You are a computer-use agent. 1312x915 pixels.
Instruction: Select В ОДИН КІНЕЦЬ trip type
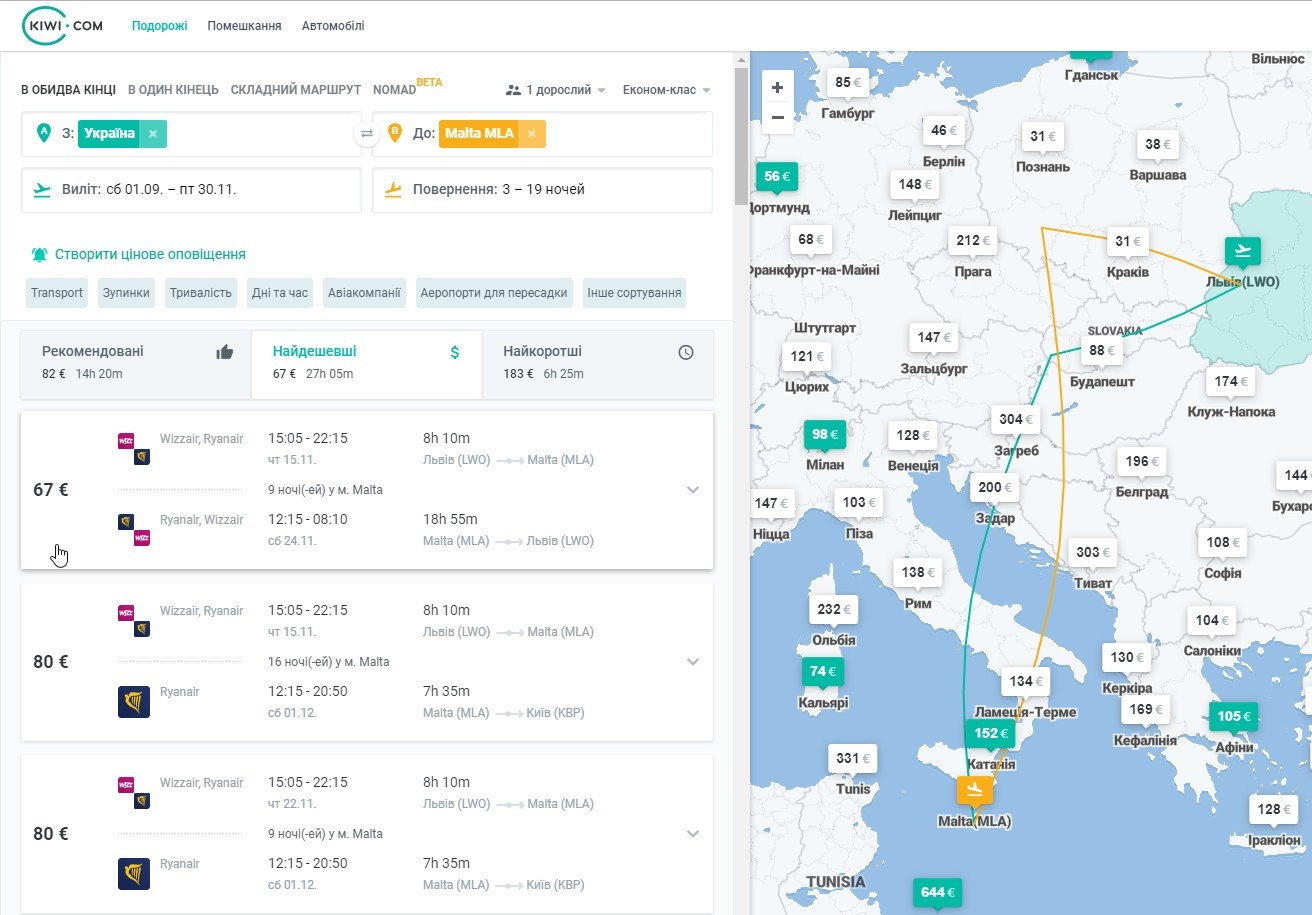(173, 90)
